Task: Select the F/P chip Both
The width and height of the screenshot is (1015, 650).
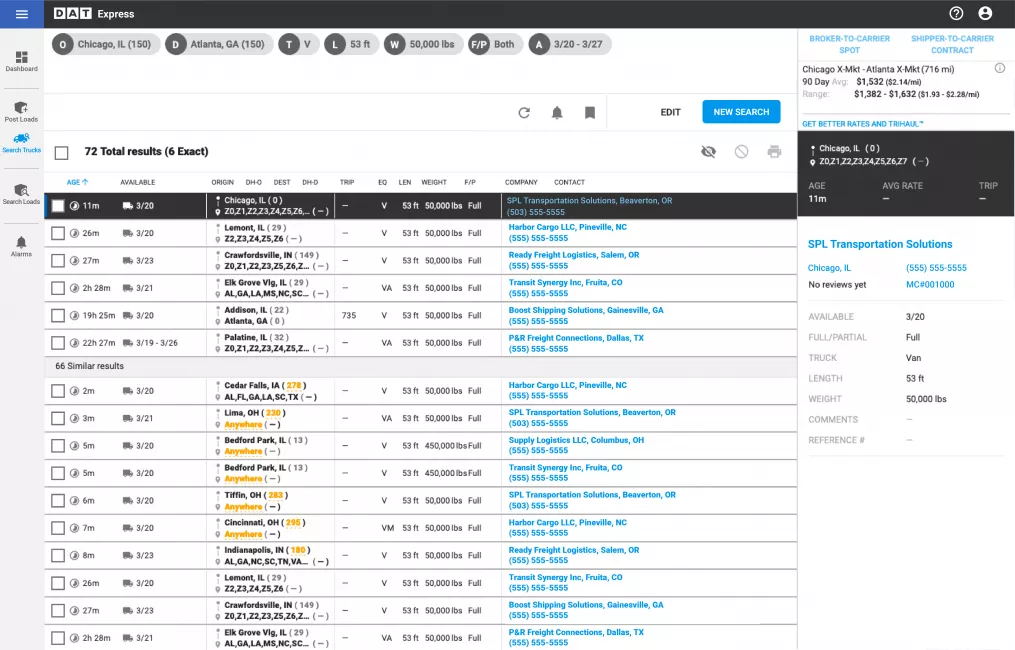Action: (x=495, y=44)
